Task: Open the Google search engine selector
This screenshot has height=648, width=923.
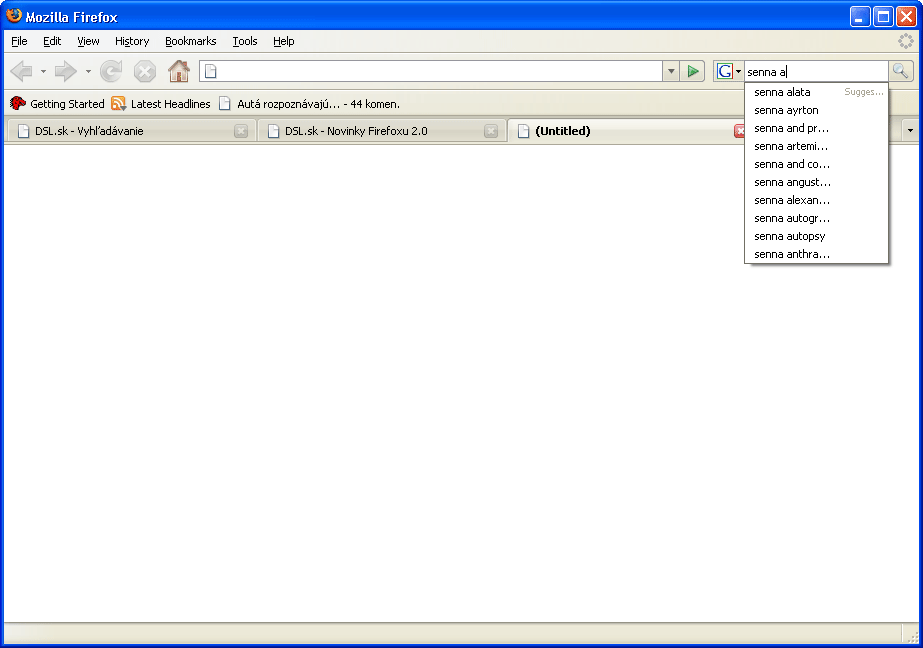Action: (729, 71)
